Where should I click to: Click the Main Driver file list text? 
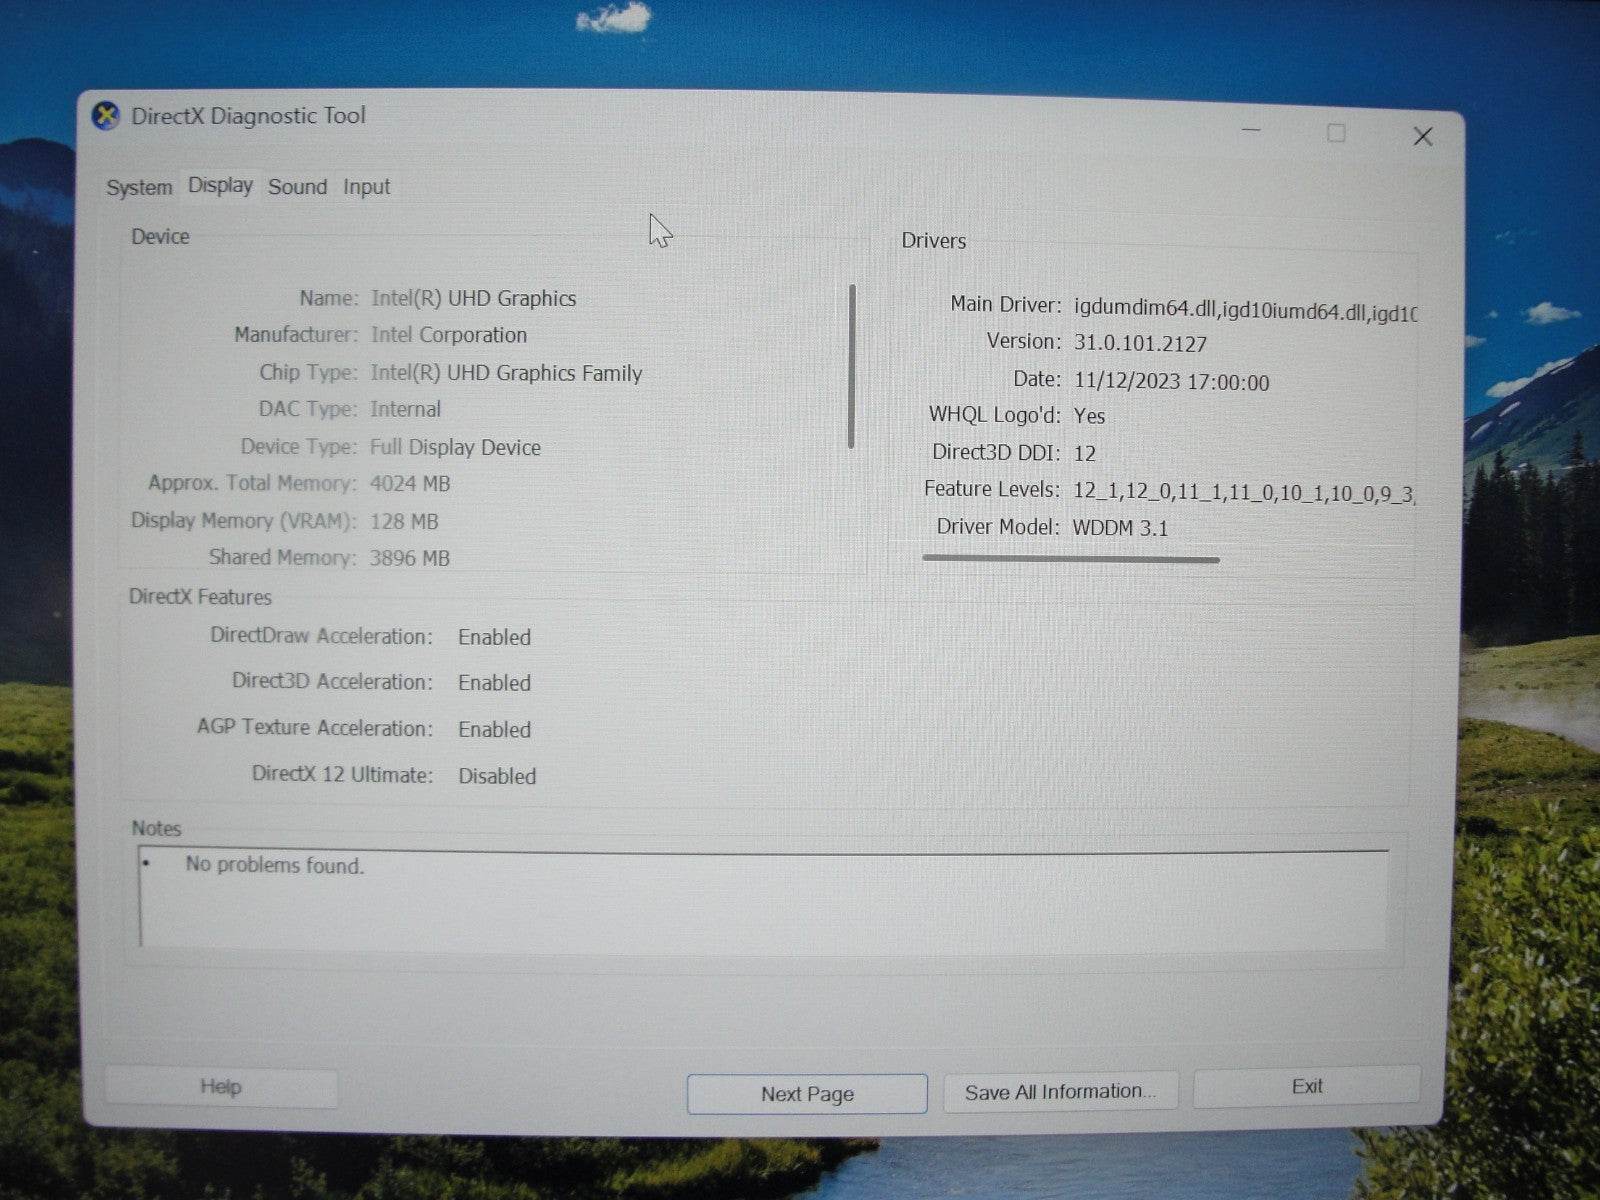(x=1244, y=311)
